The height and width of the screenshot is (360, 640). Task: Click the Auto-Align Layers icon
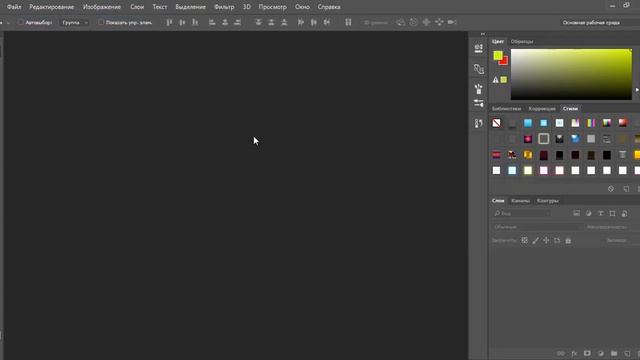pyautogui.click(x=348, y=22)
